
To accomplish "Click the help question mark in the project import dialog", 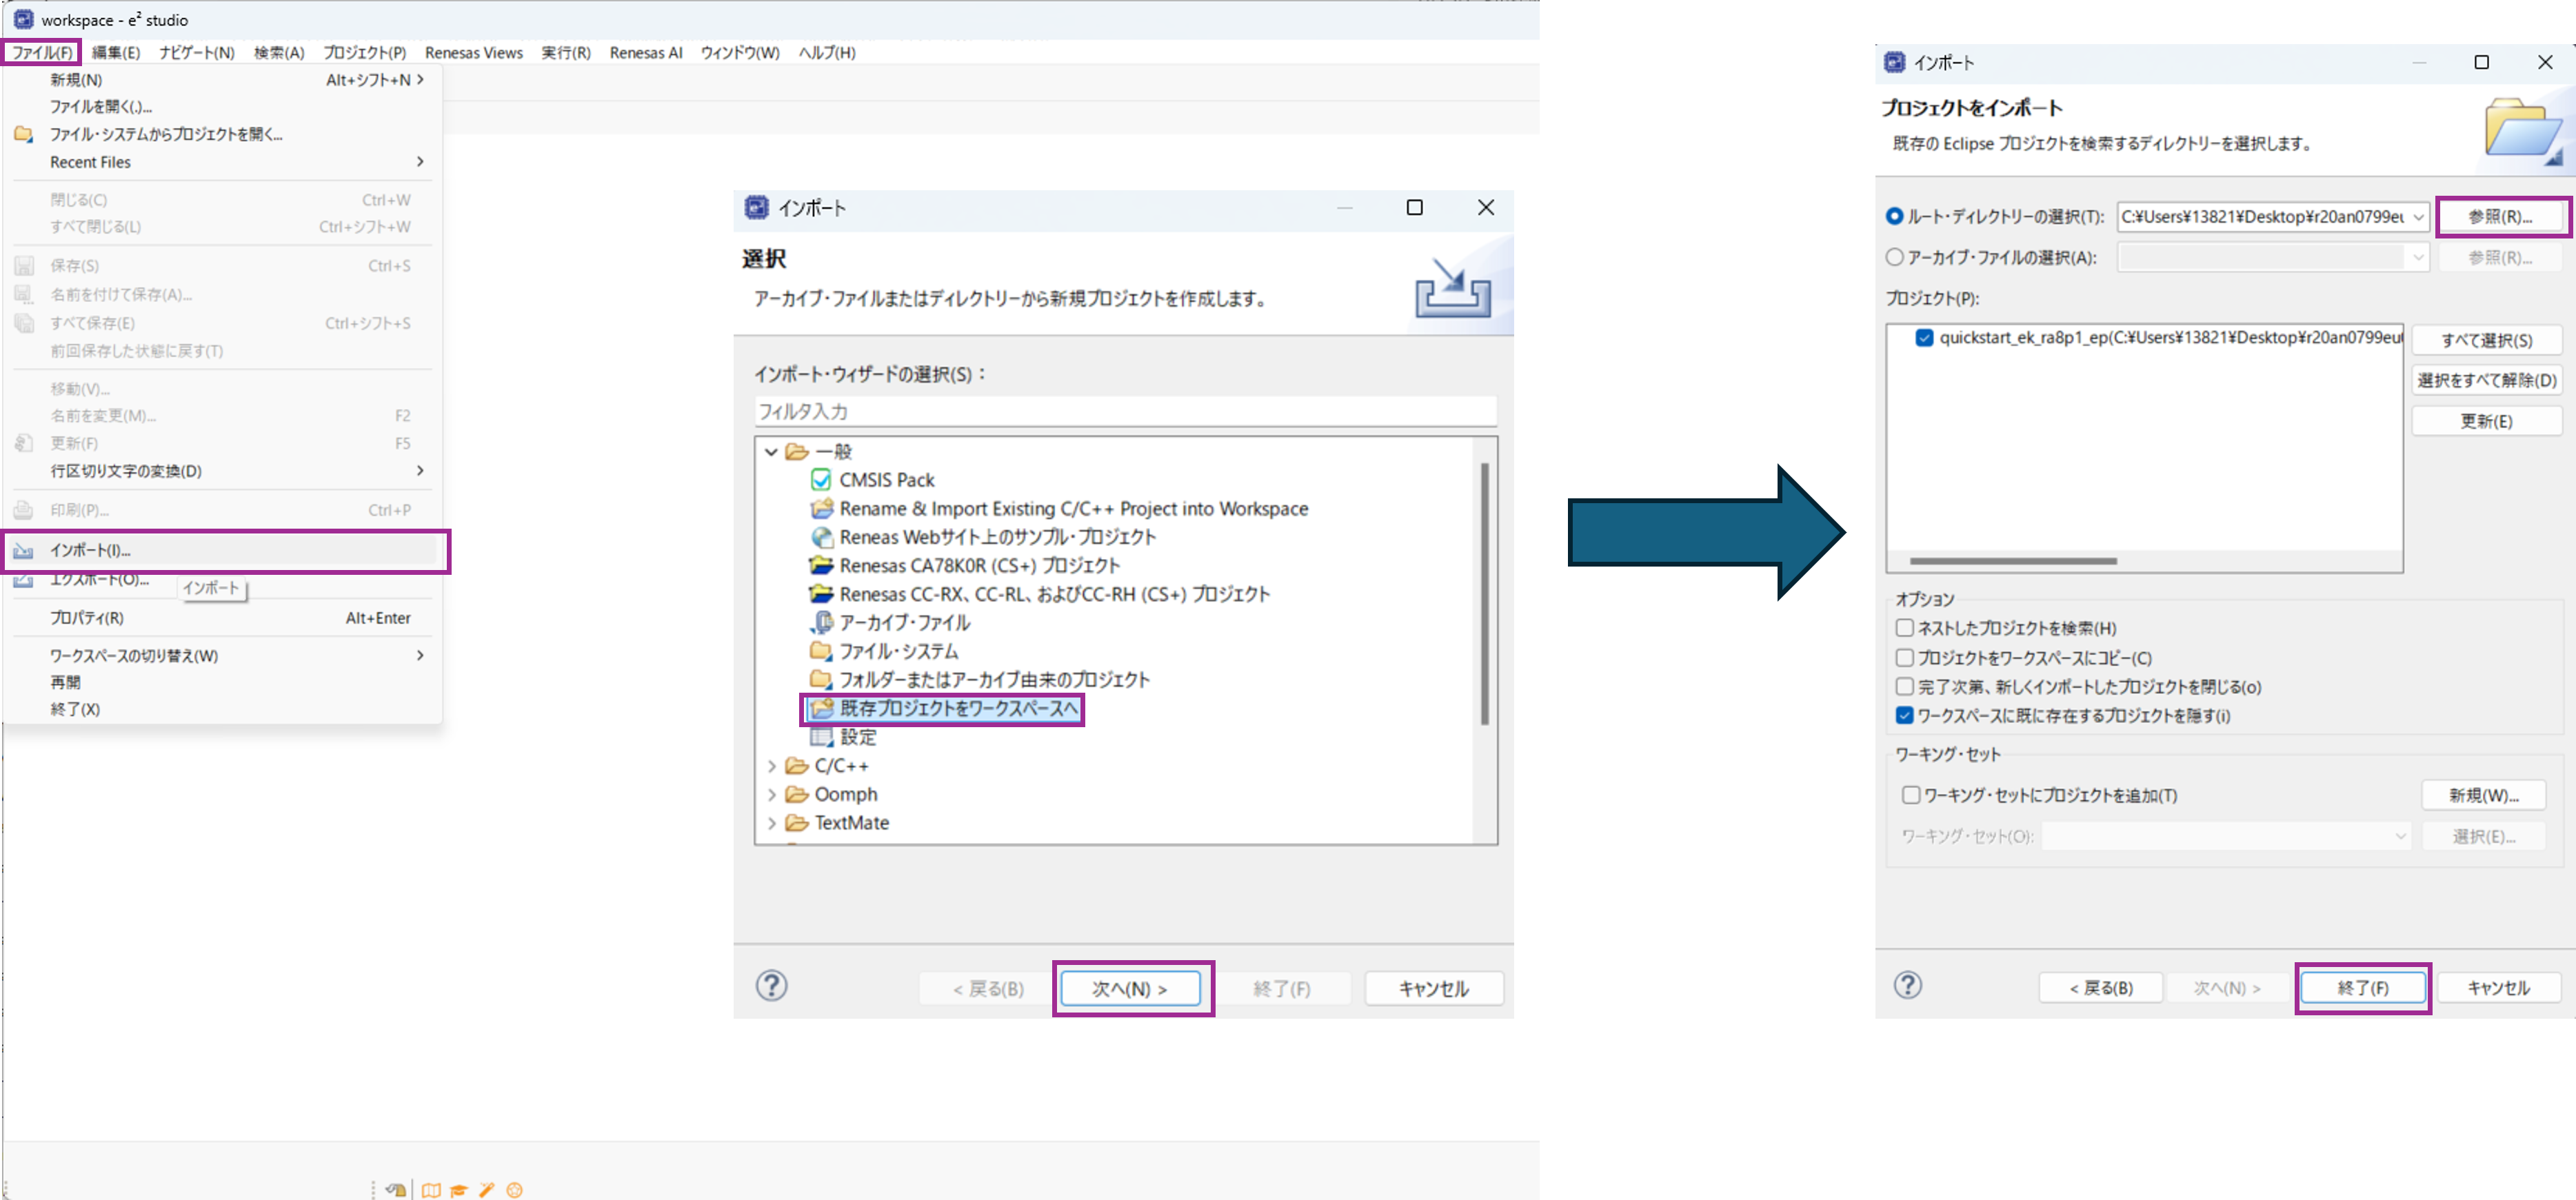I will tap(1907, 986).
